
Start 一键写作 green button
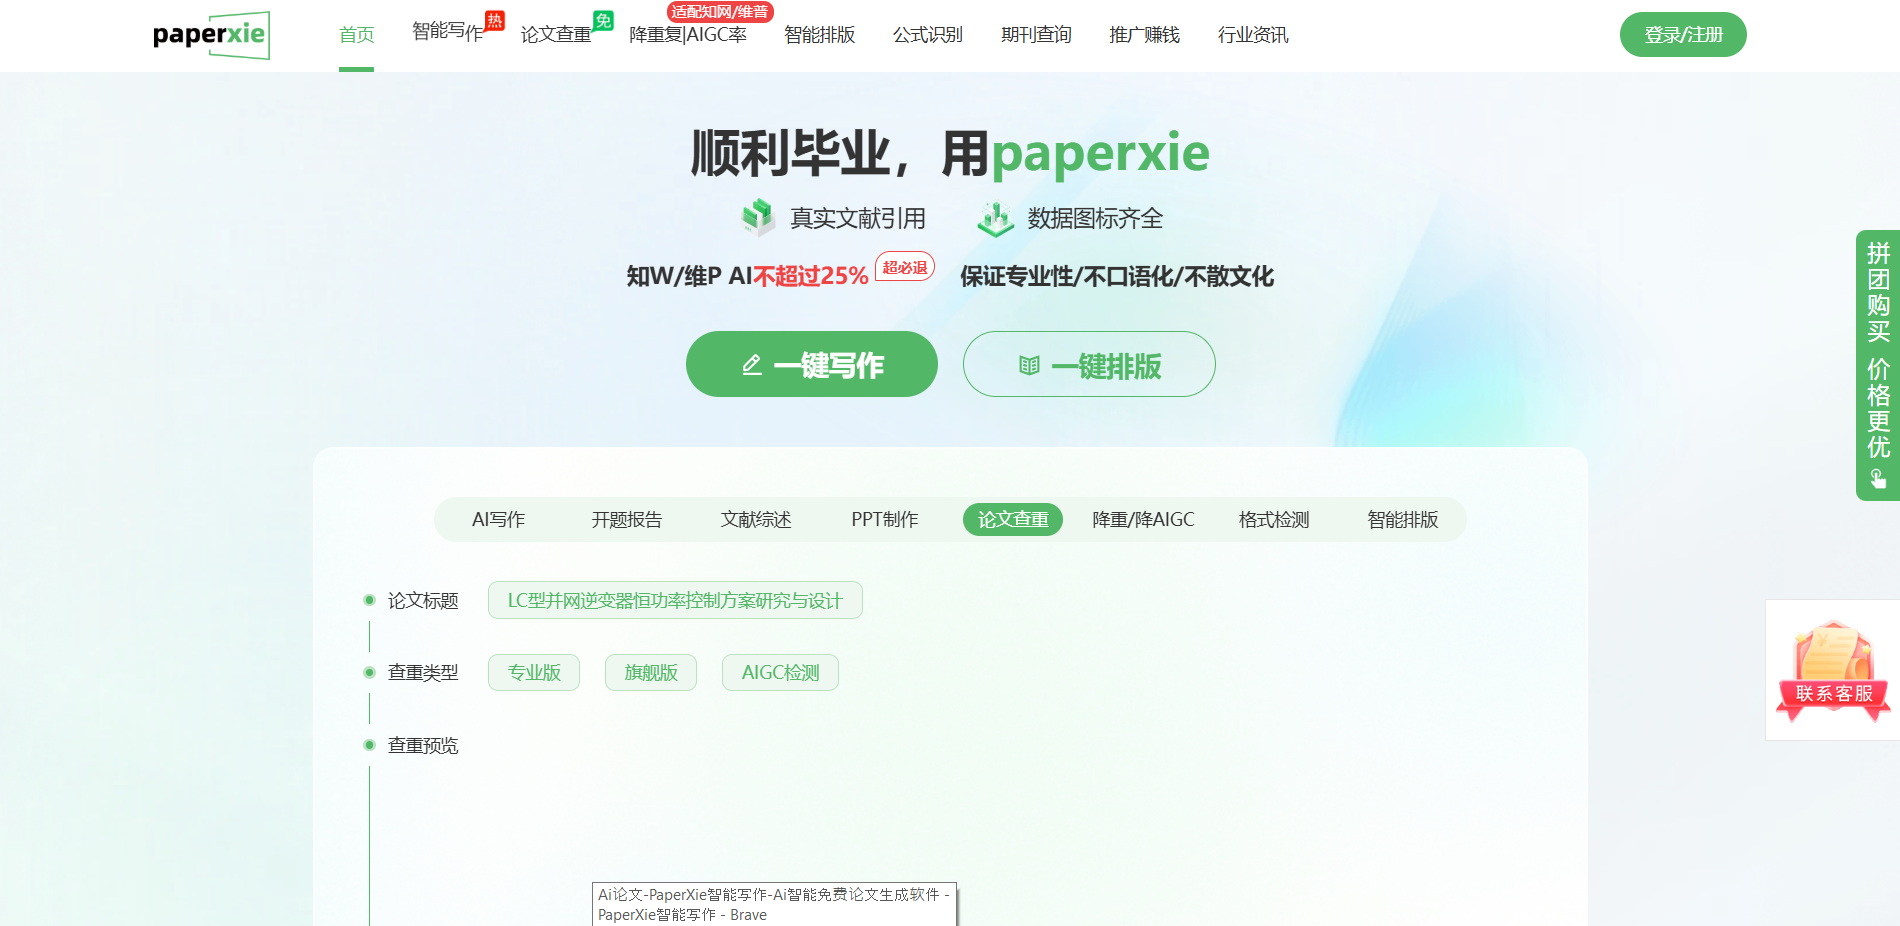click(x=812, y=364)
